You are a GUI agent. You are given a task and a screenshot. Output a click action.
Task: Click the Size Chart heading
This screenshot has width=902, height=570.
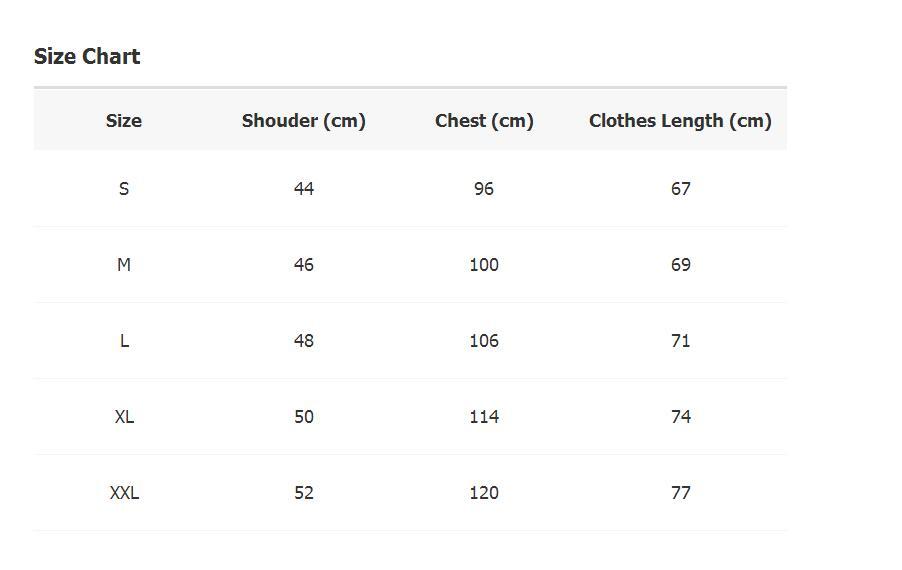coord(87,57)
